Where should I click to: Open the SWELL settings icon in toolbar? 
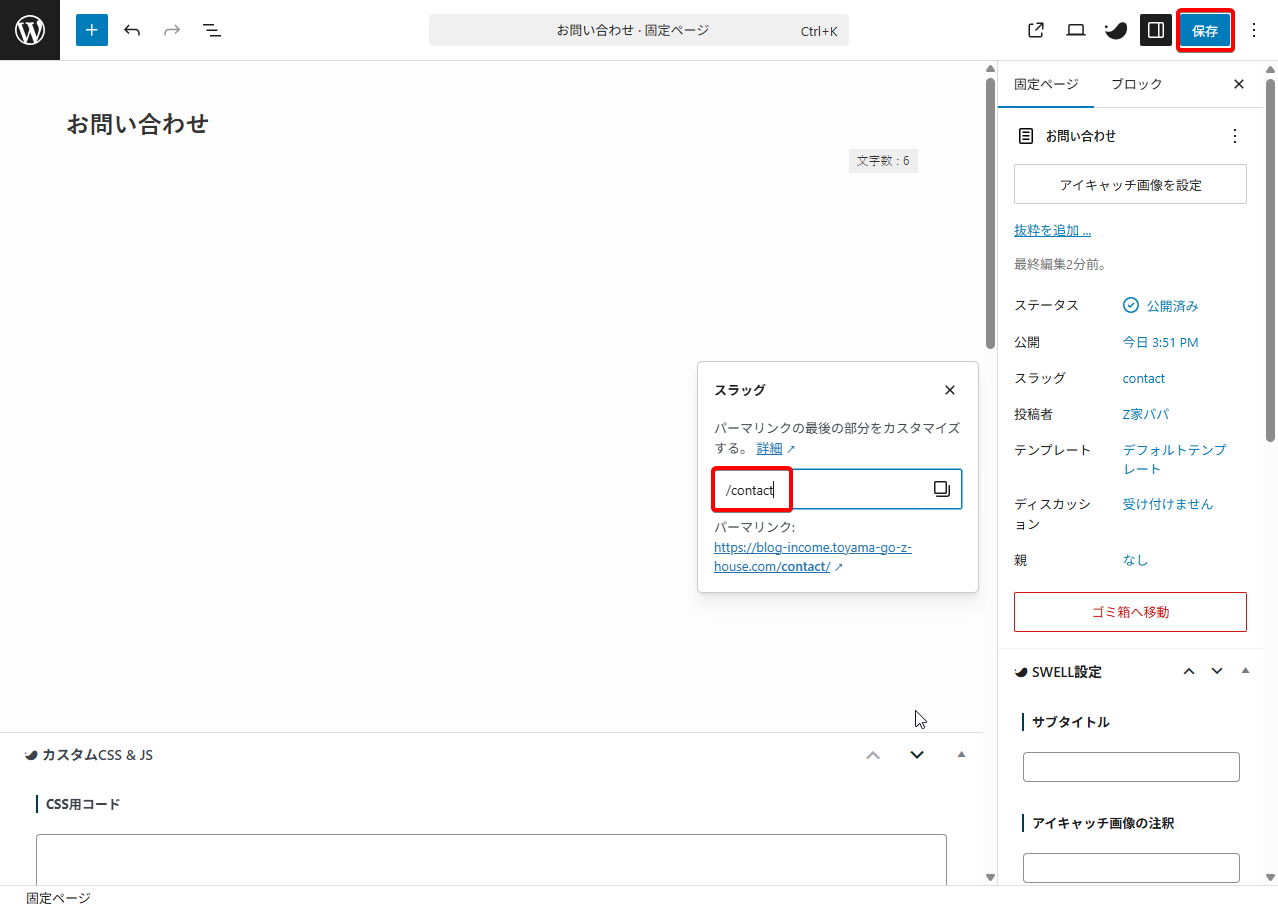pos(1116,30)
